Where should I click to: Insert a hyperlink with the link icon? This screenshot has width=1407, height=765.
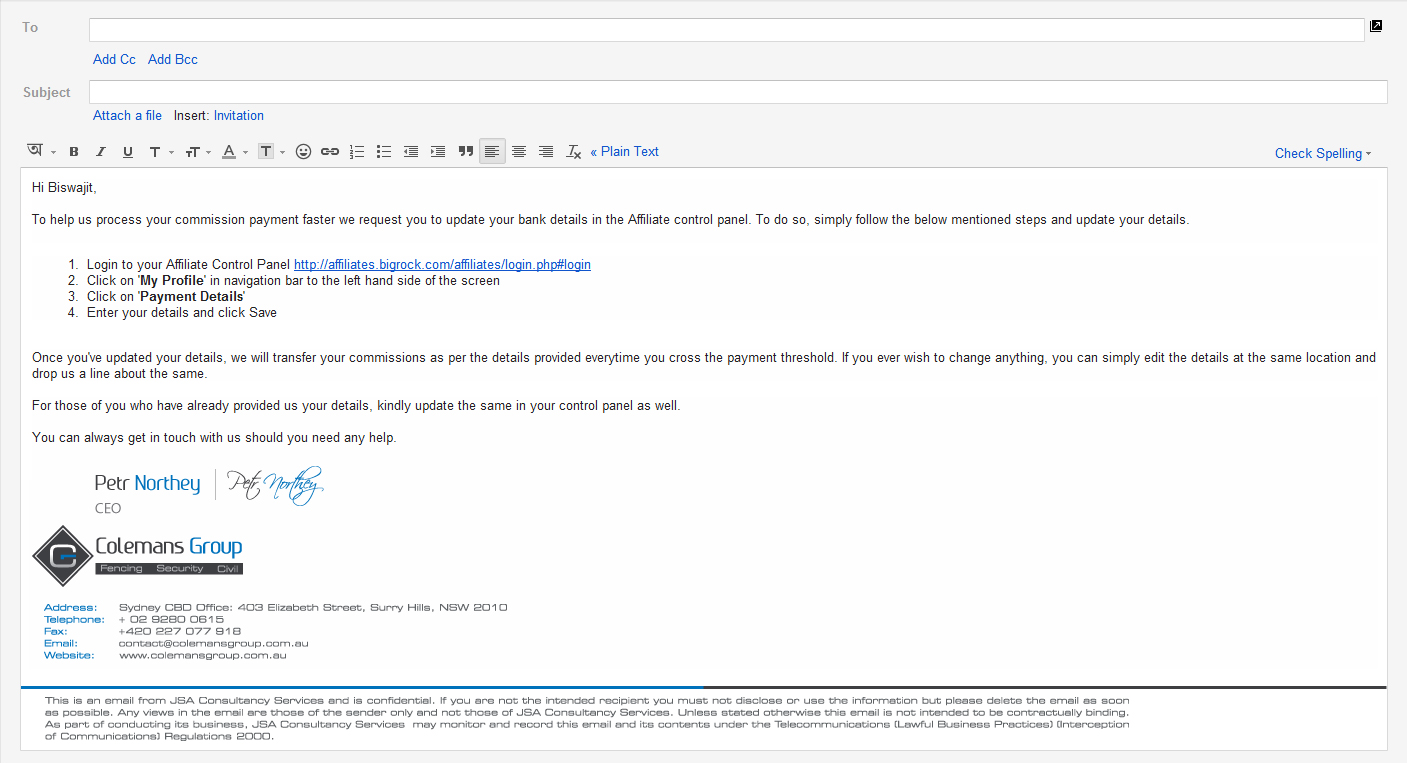pyautogui.click(x=330, y=152)
